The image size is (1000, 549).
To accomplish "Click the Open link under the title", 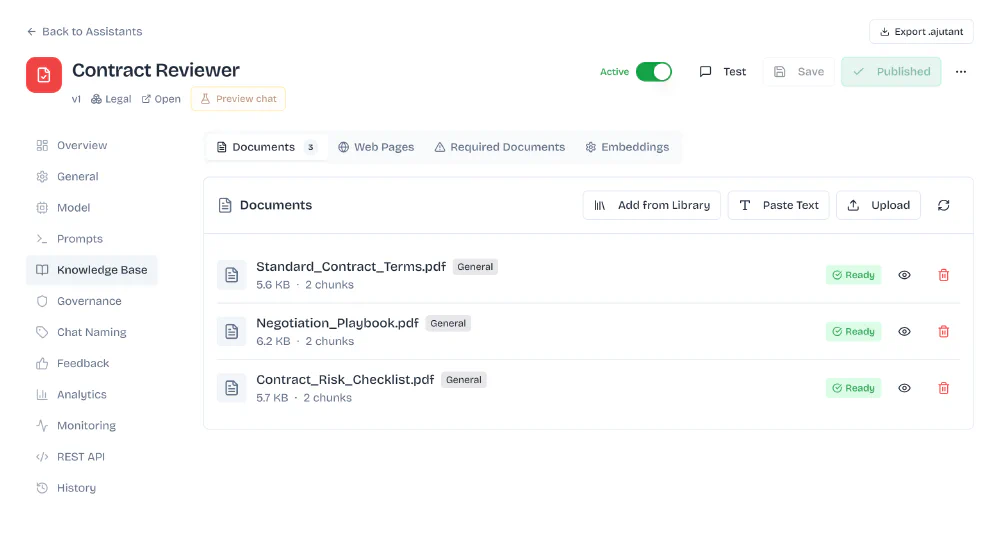I will point(161,99).
